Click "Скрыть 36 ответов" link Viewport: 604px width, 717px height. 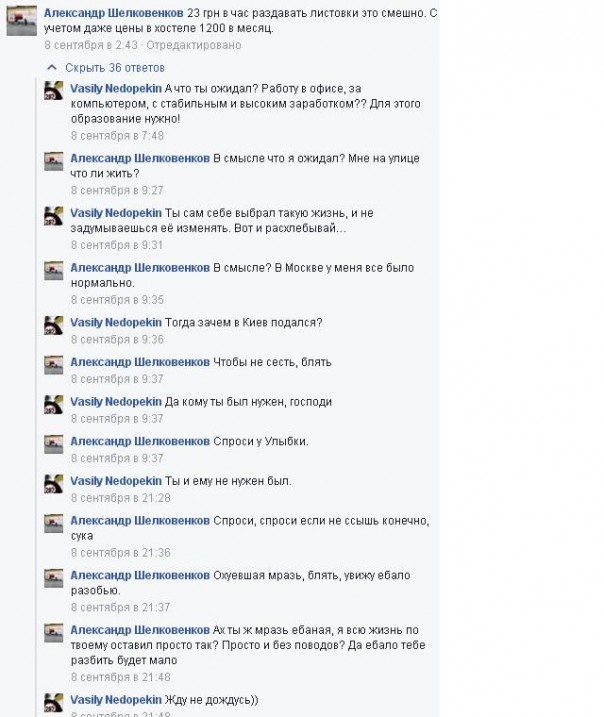115,68
